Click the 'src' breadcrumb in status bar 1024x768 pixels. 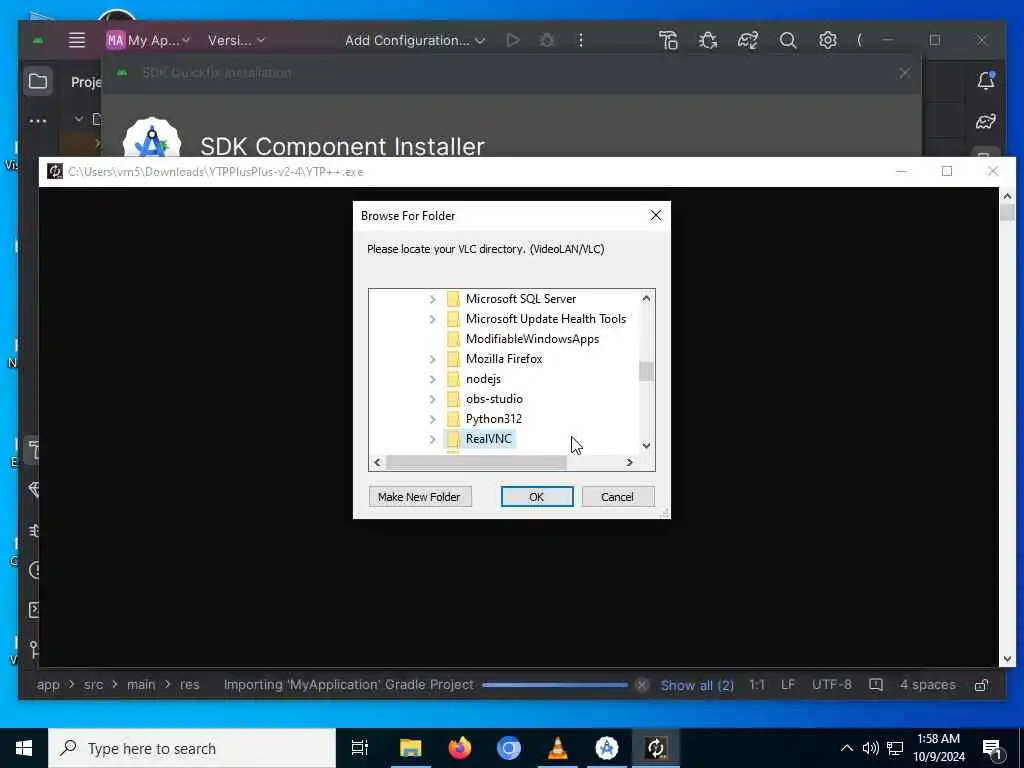coord(93,684)
